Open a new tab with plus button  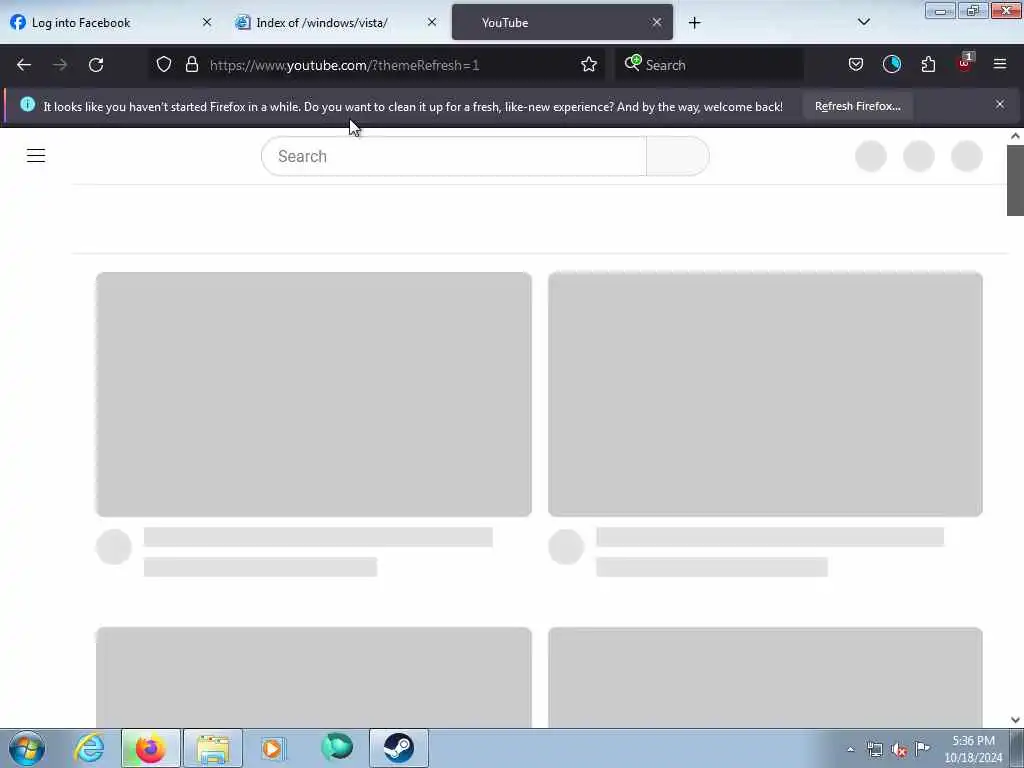point(694,23)
